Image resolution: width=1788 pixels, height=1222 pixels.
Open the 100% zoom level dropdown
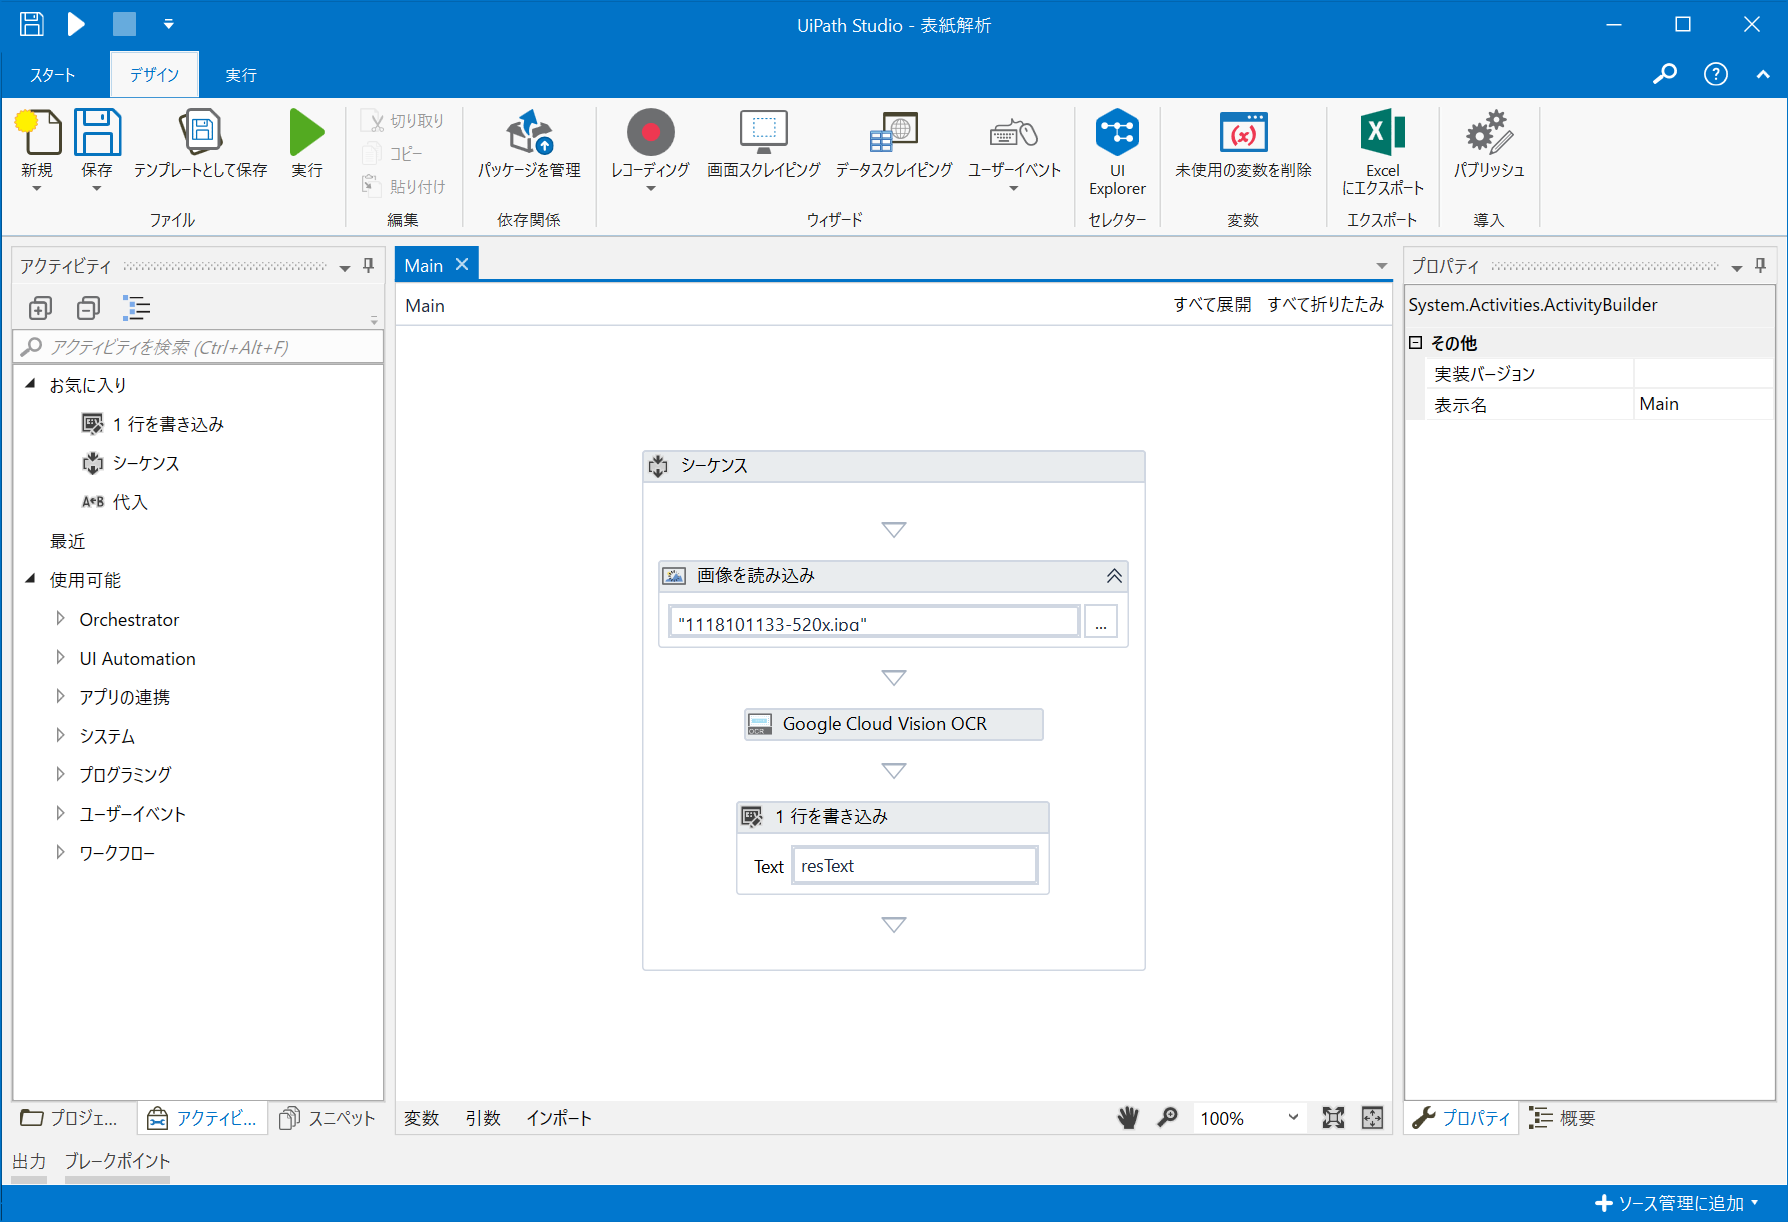pos(1292,1118)
